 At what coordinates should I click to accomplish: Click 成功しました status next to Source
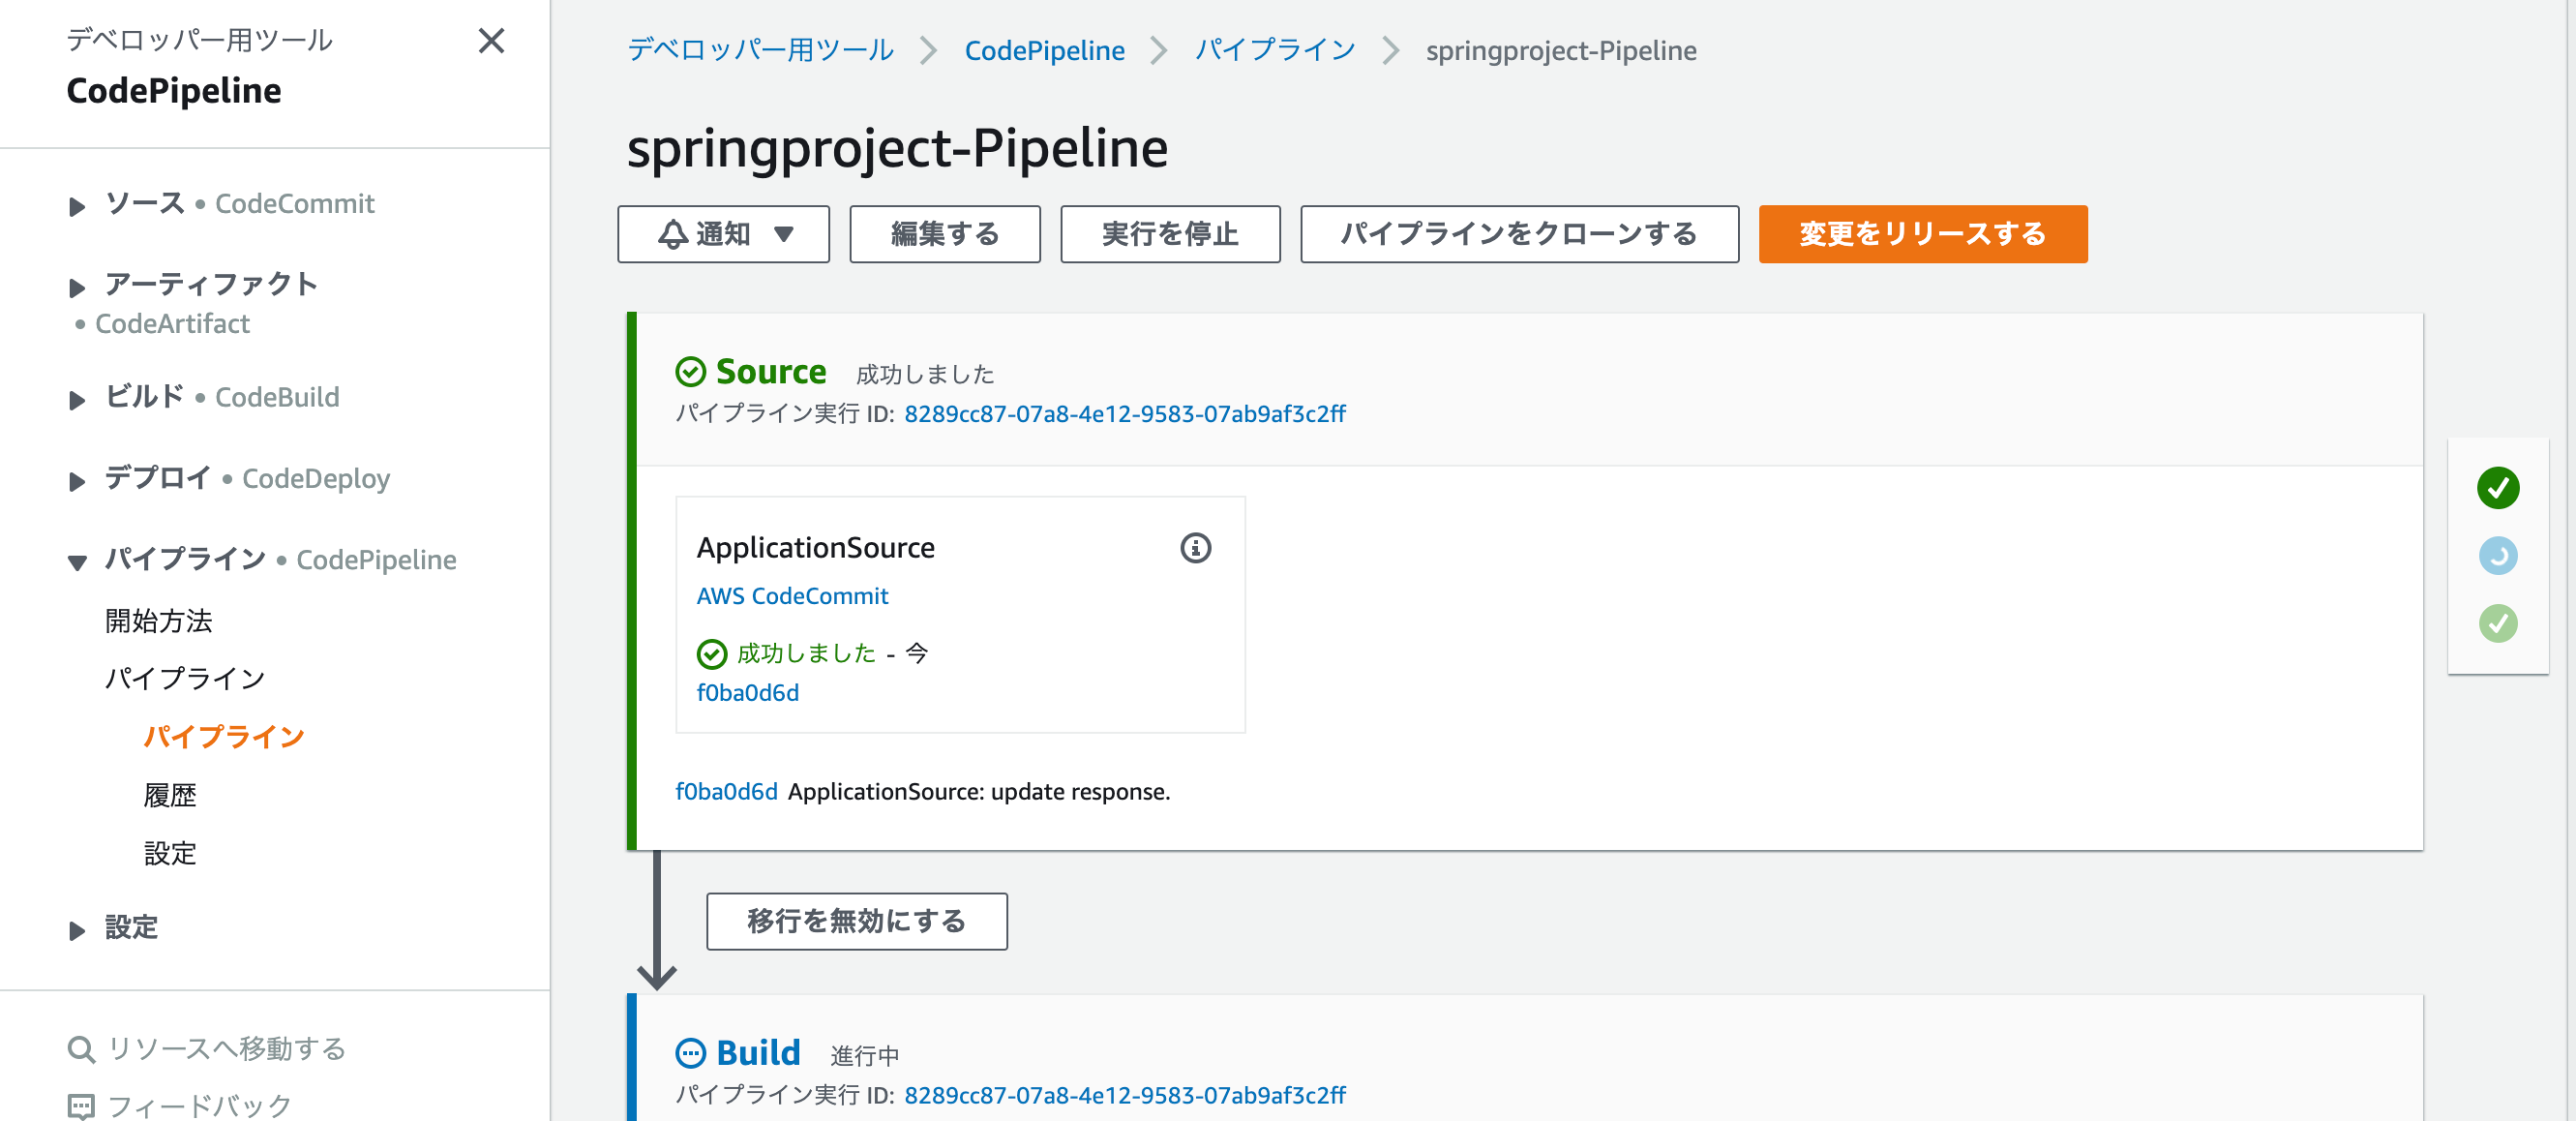point(925,374)
